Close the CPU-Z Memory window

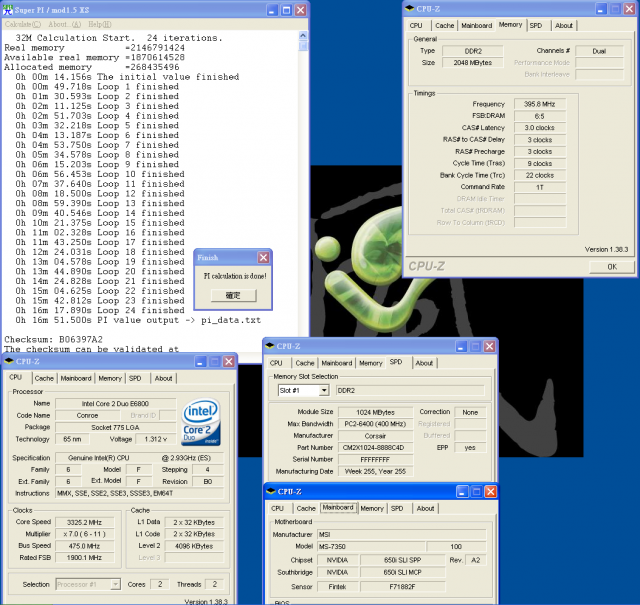[629, 9]
